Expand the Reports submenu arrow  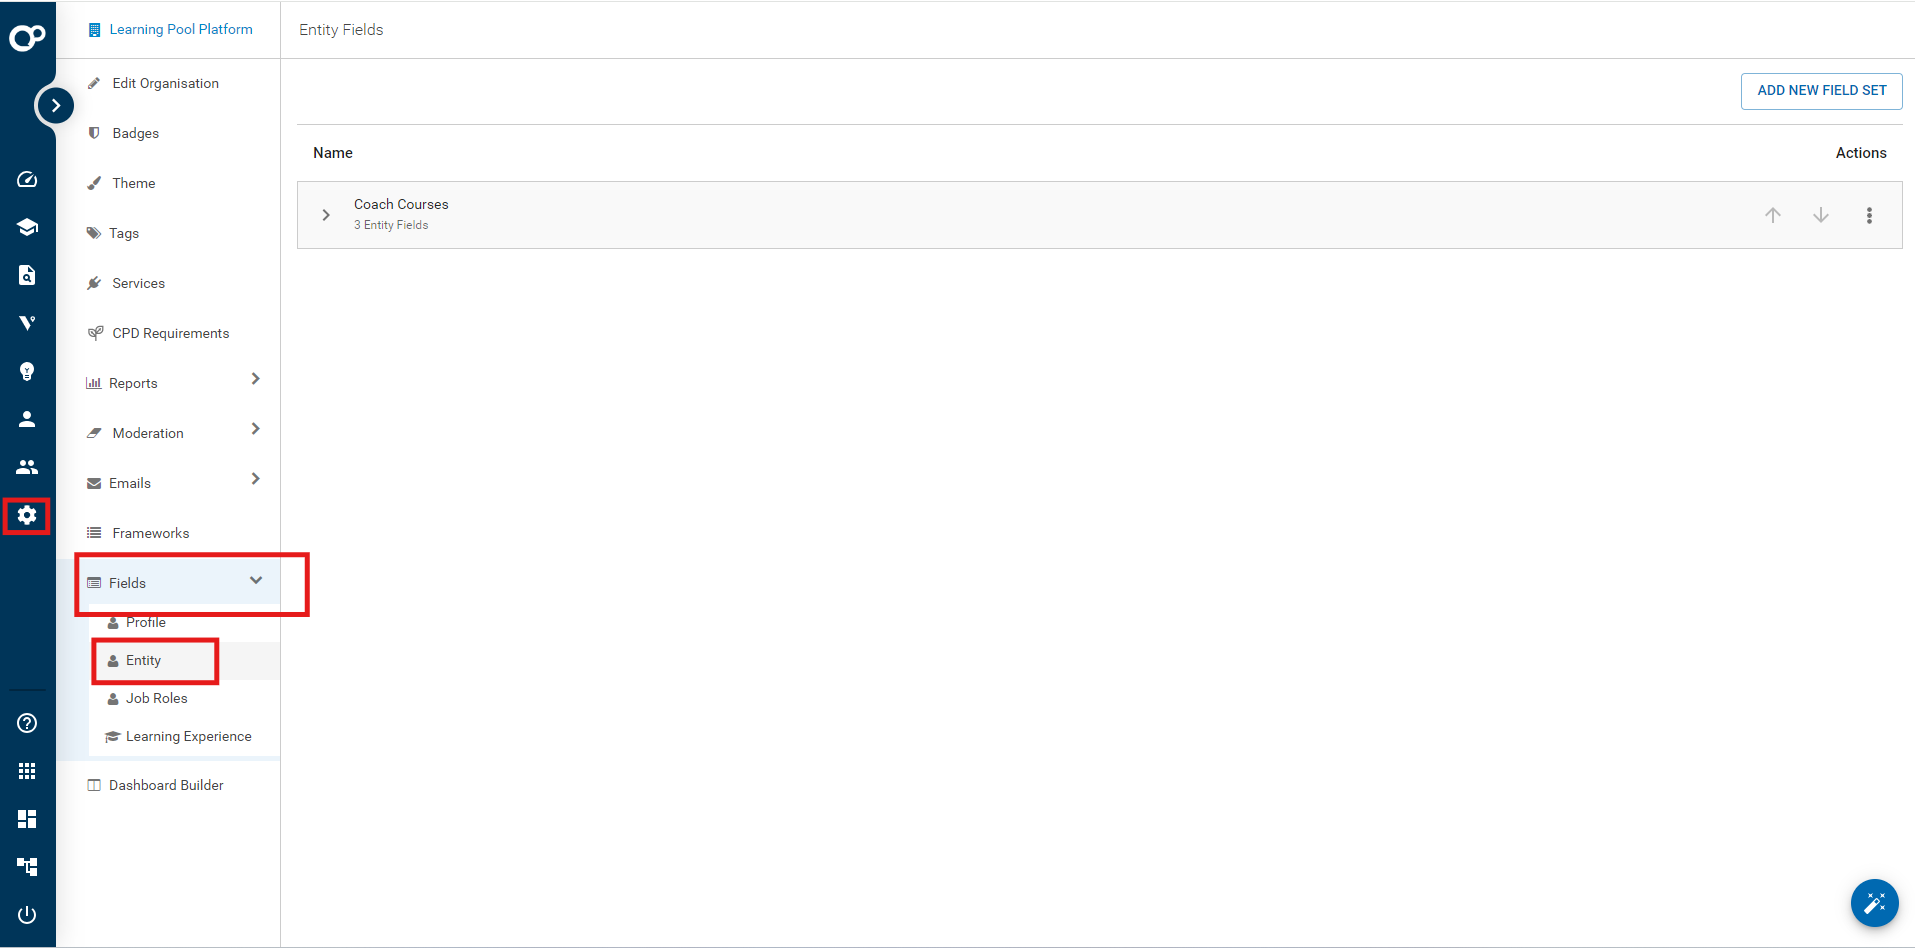pyautogui.click(x=256, y=379)
